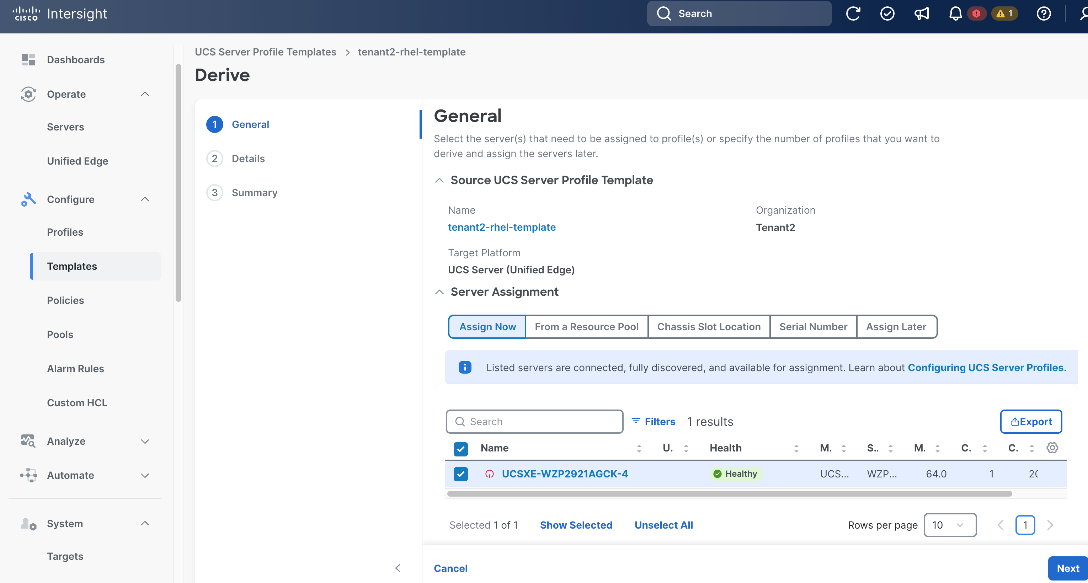This screenshot has height=583, width=1088.
Task: Uncheck the UCSXE-WZP2921AGCK-4 row checkbox
Action: coord(461,474)
